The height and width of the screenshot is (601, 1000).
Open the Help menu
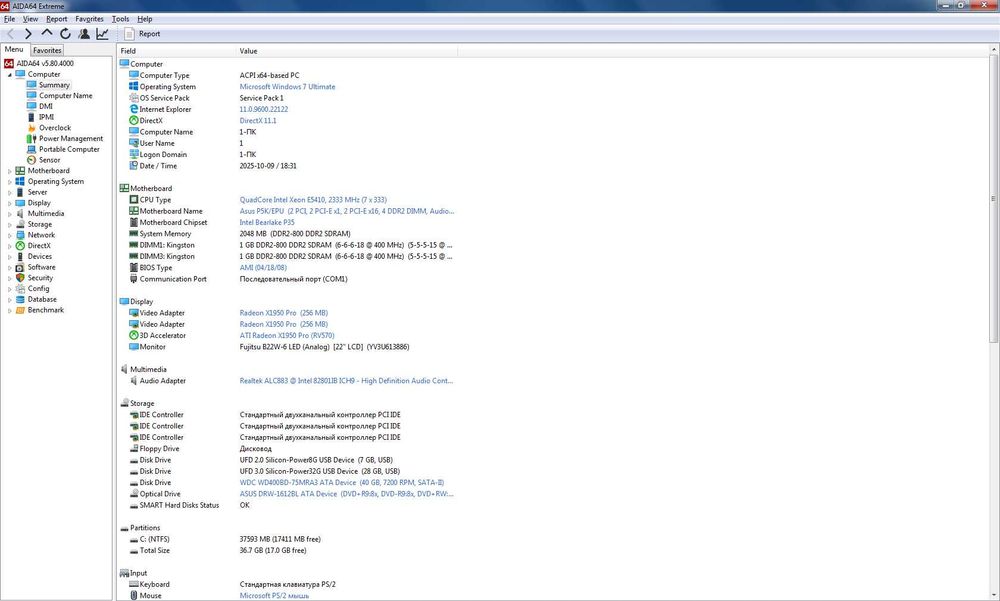[145, 19]
